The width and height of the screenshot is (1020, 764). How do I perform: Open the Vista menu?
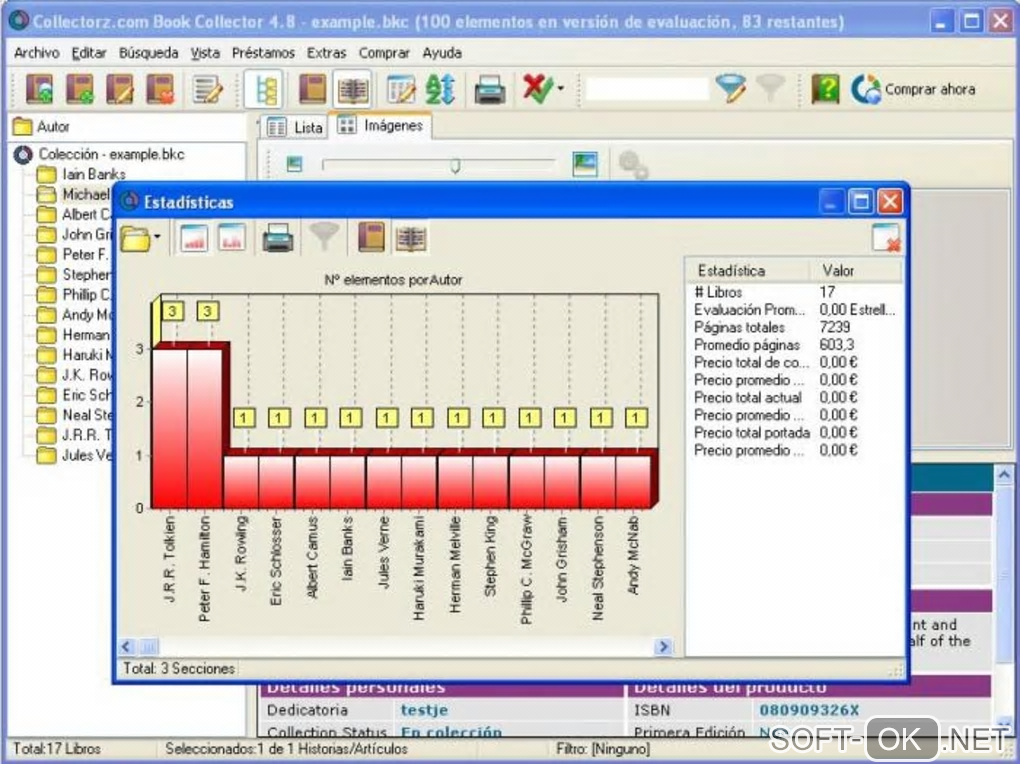(205, 53)
